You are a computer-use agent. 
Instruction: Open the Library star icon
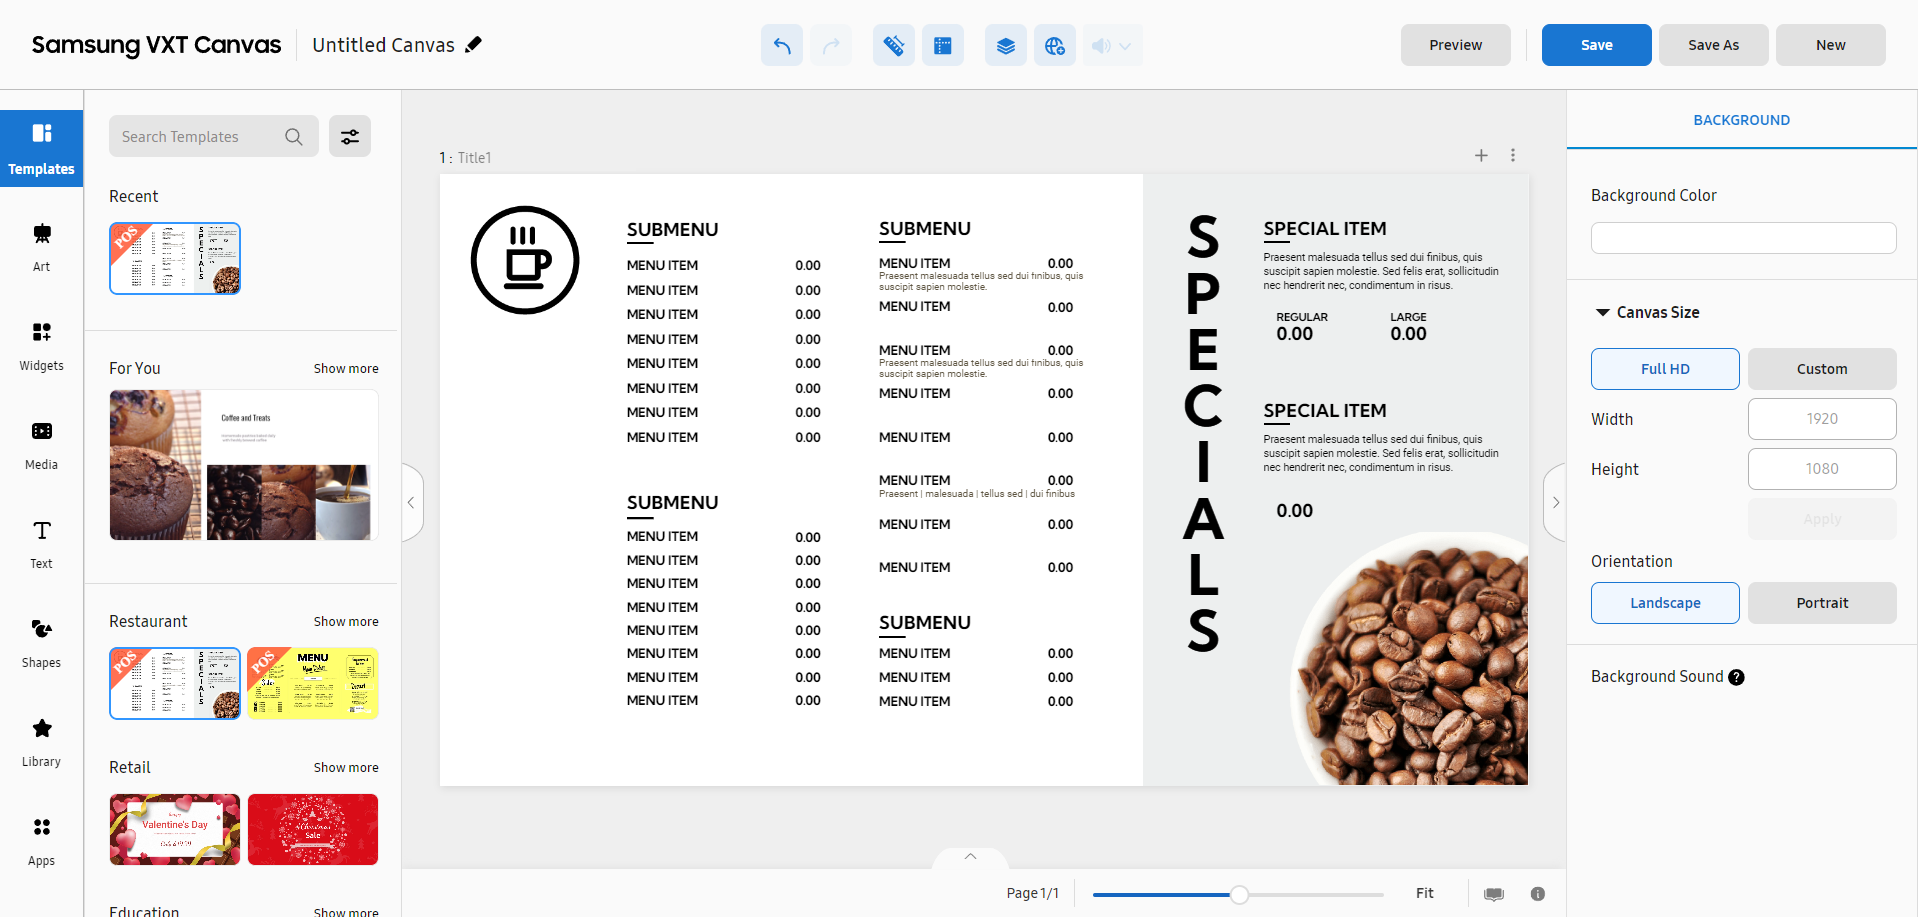click(x=41, y=741)
